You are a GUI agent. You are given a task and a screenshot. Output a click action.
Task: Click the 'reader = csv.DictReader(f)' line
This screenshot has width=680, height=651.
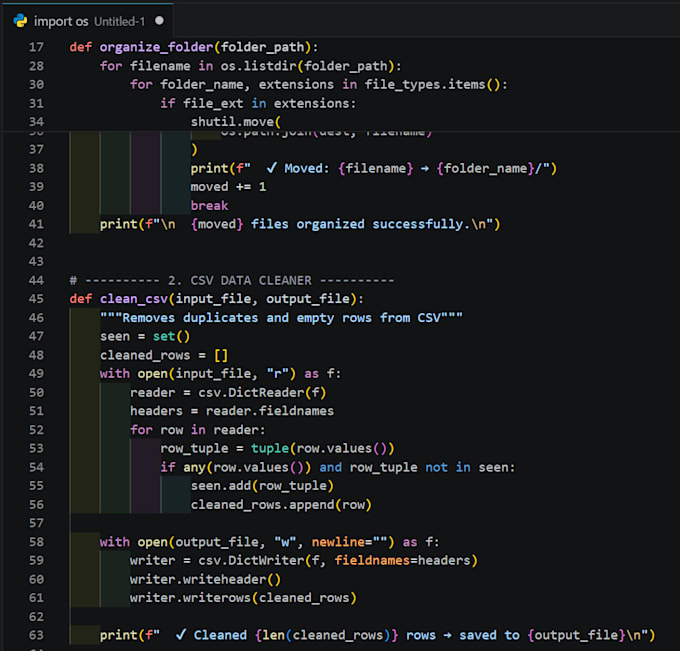tap(228, 393)
